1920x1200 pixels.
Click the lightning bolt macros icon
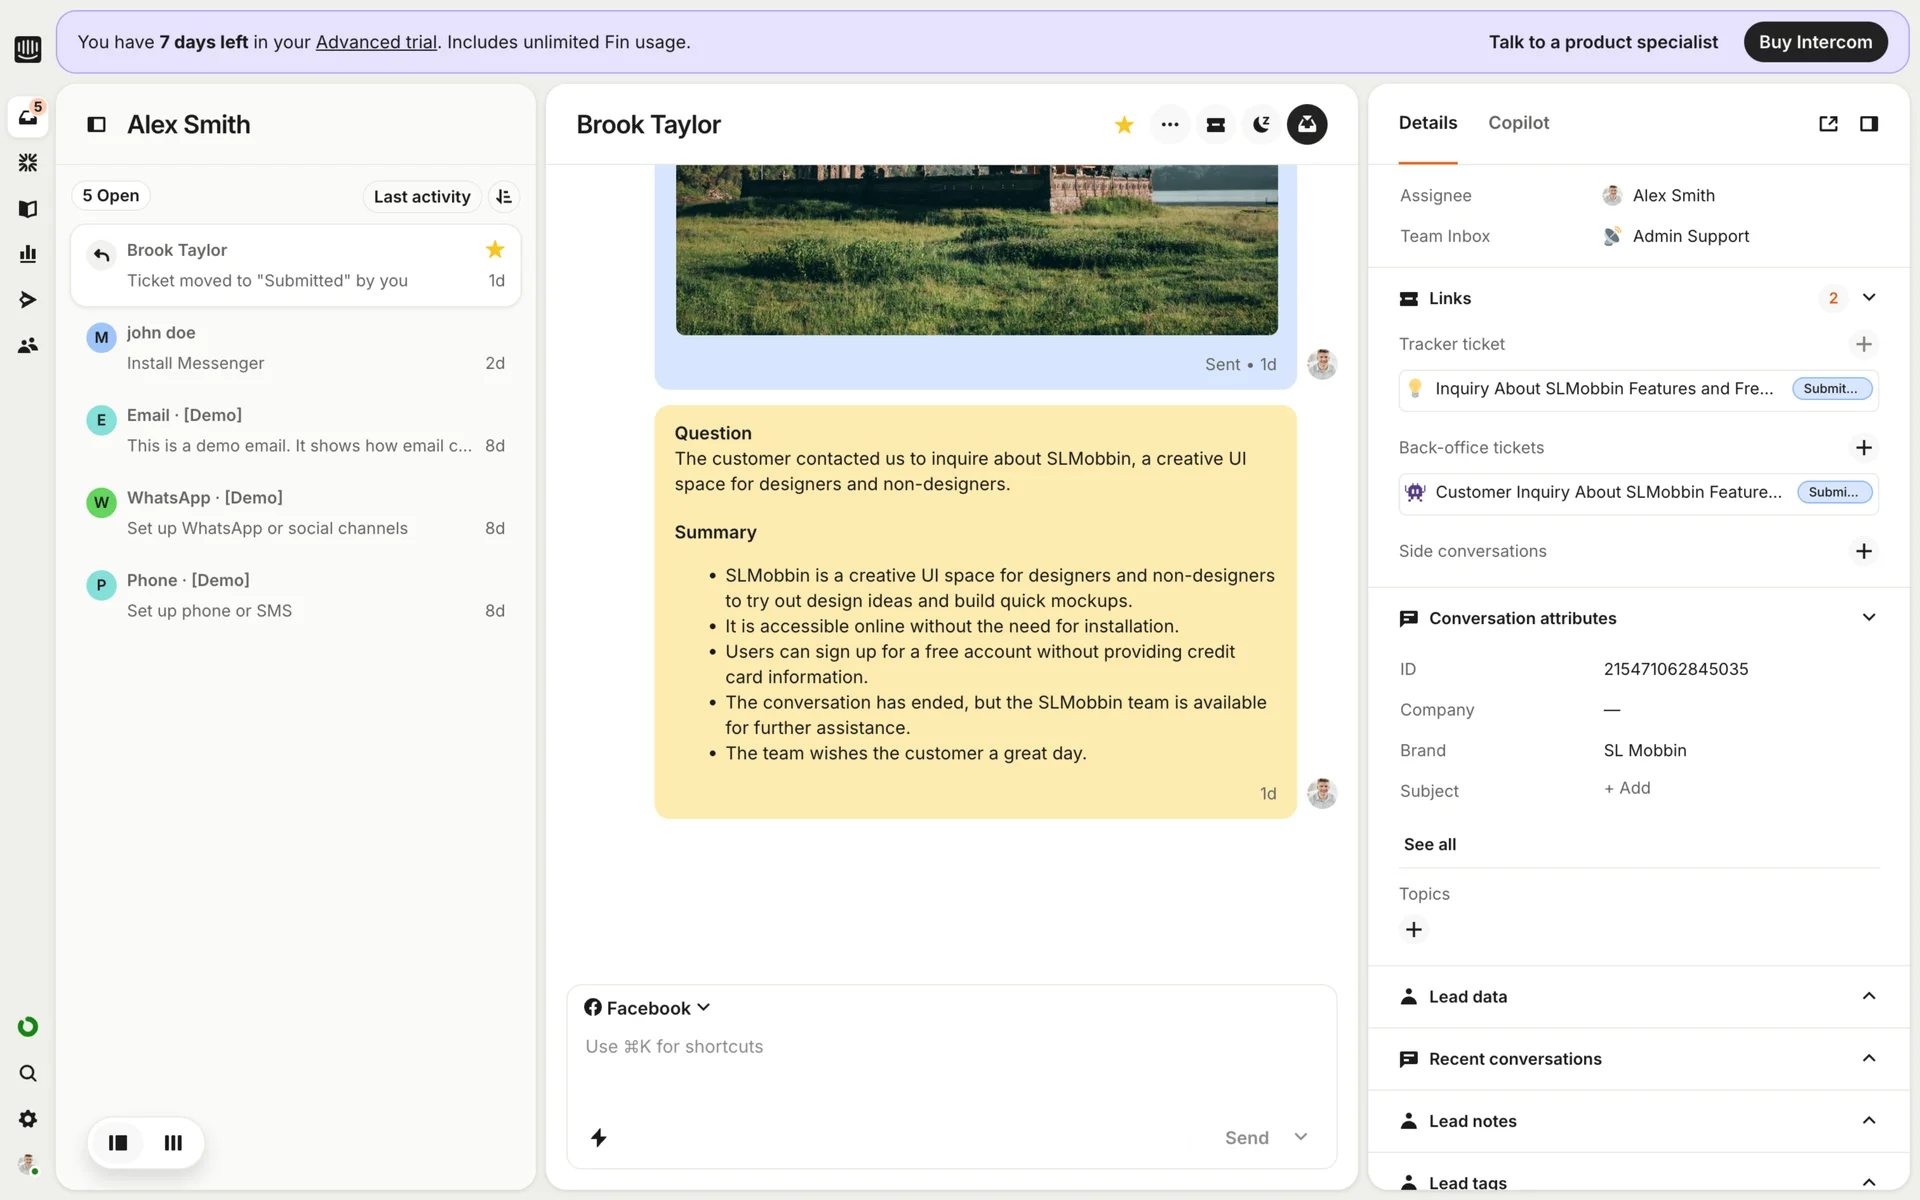coord(598,1137)
